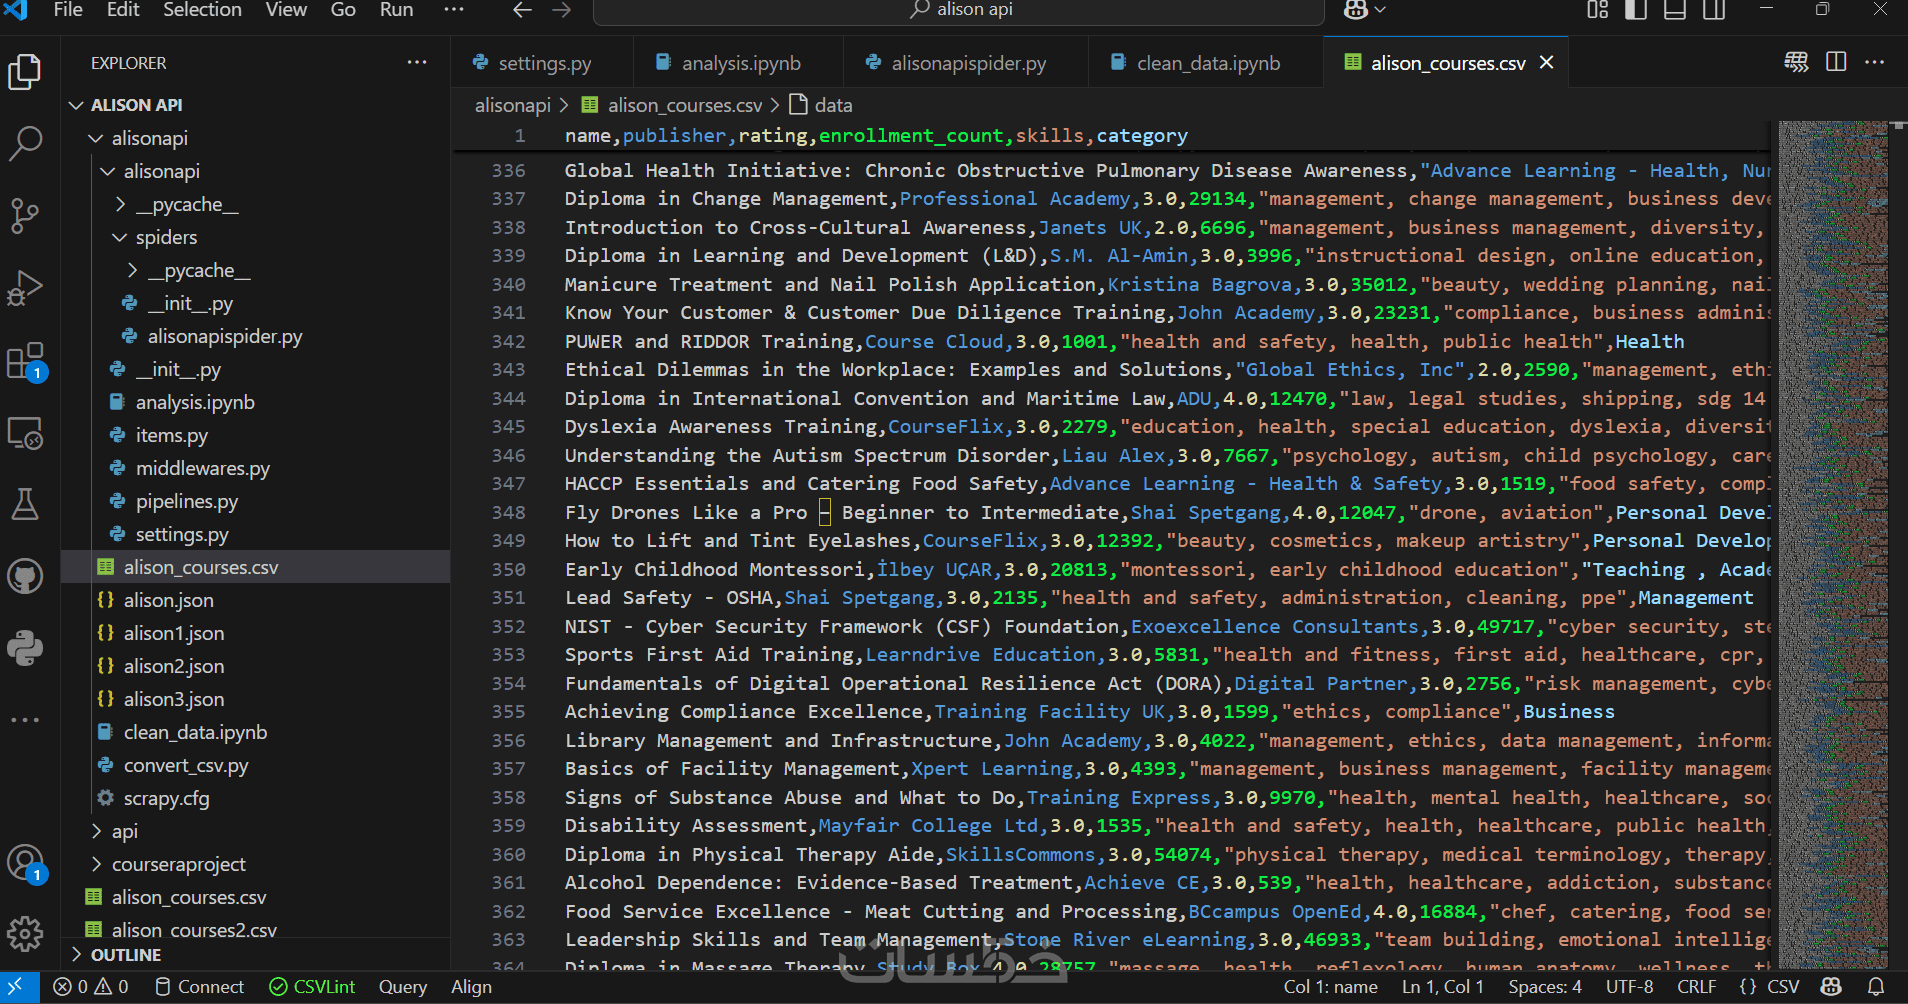This screenshot has width=1908, height=1004.
Task: Toggle the bottom panel
Action: [x=1675, y=10]
